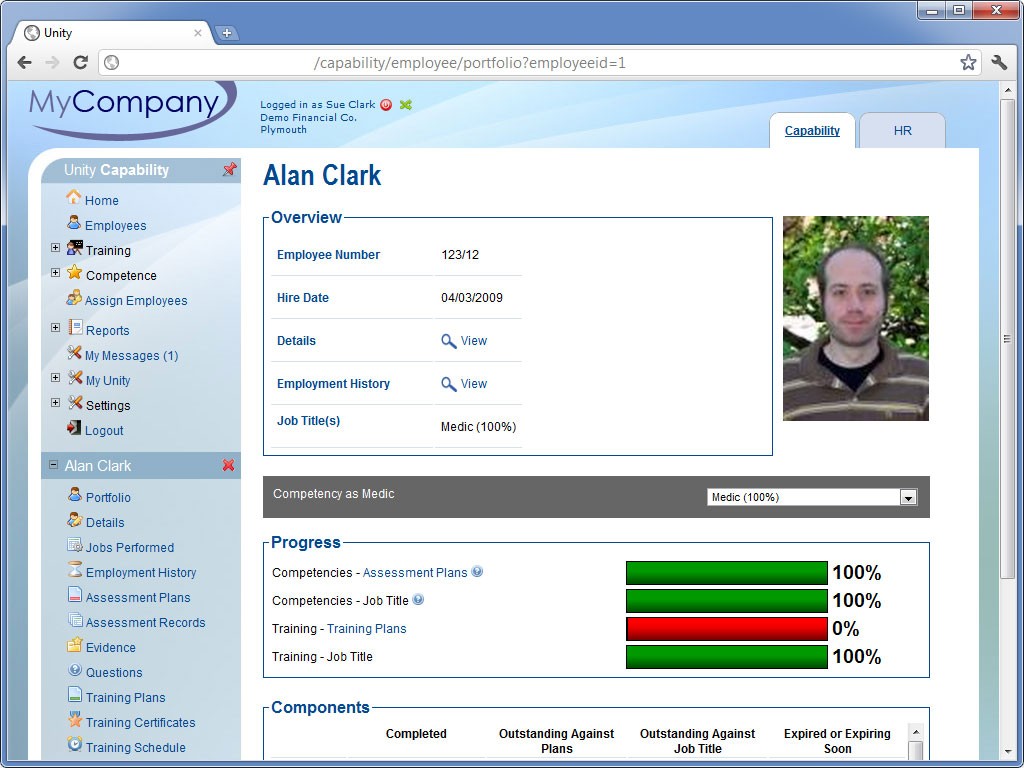
Task: Click the Training Job Title 100% progress bar
Action: coord(727,657)
